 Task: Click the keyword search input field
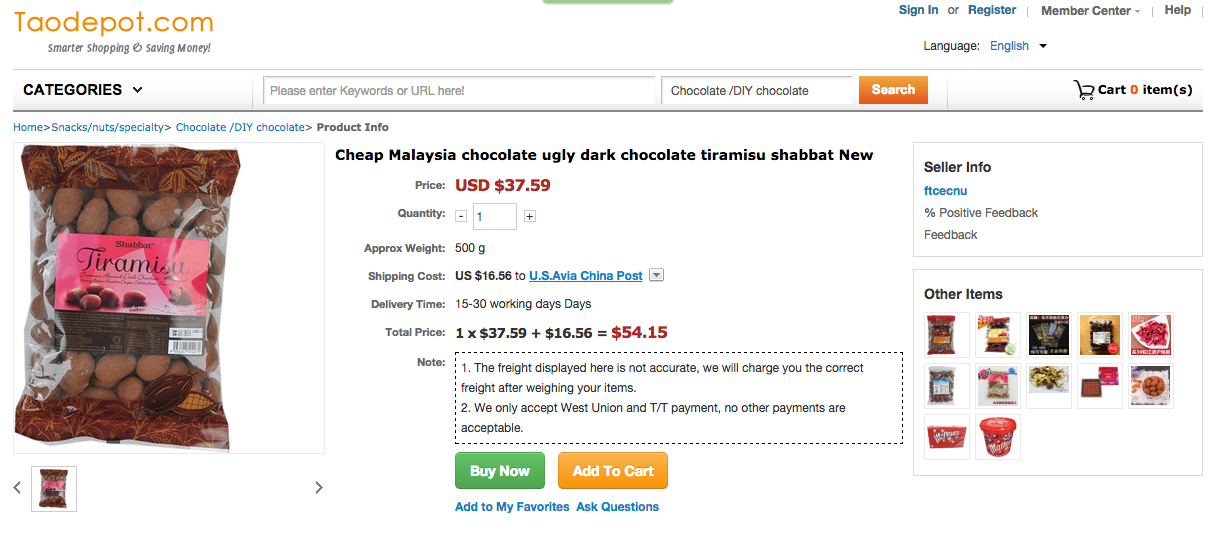459,91
